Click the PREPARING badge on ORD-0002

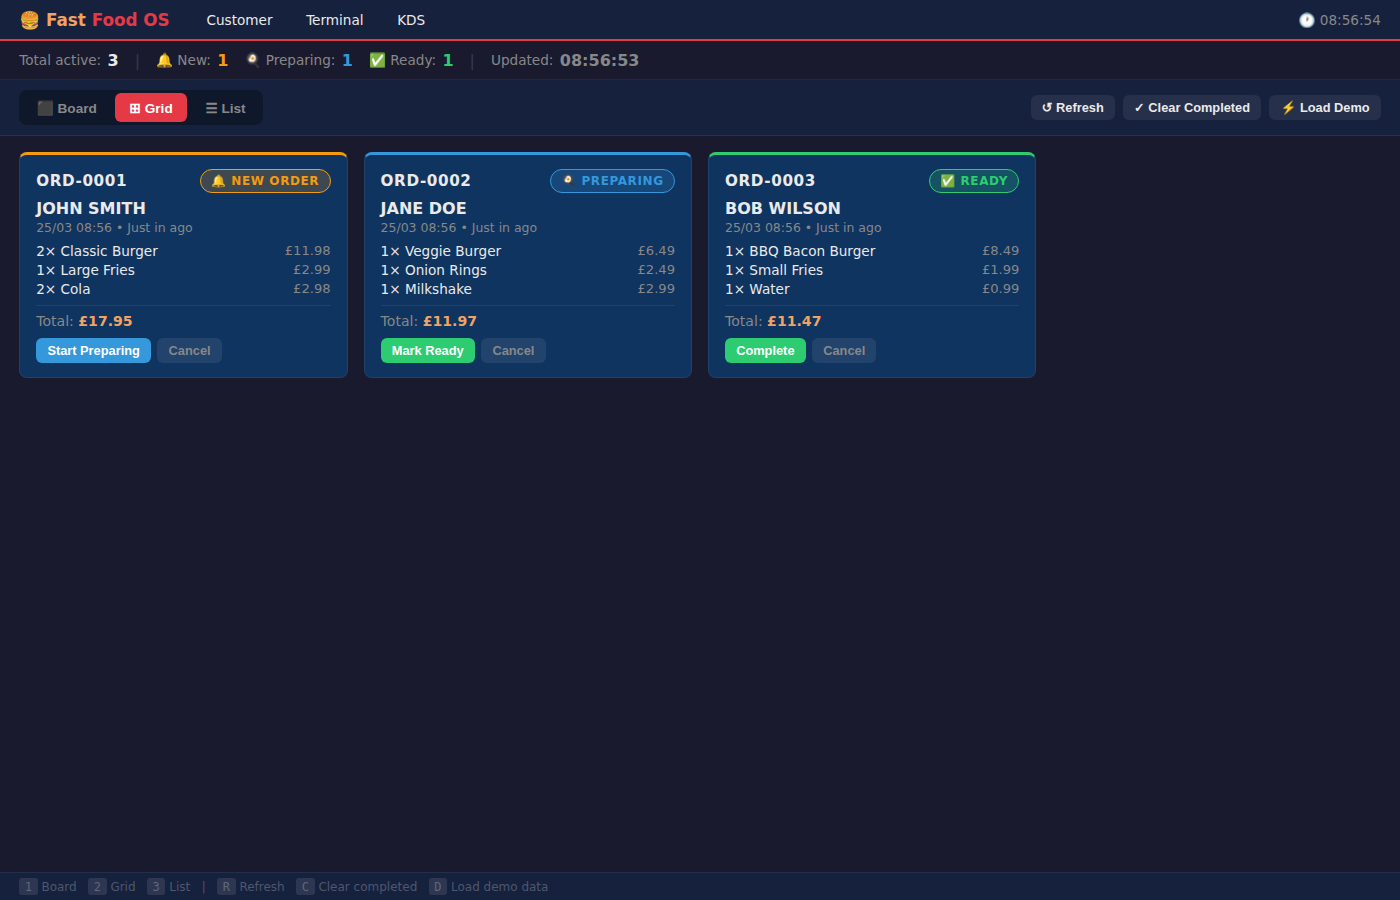coord(612,181)
